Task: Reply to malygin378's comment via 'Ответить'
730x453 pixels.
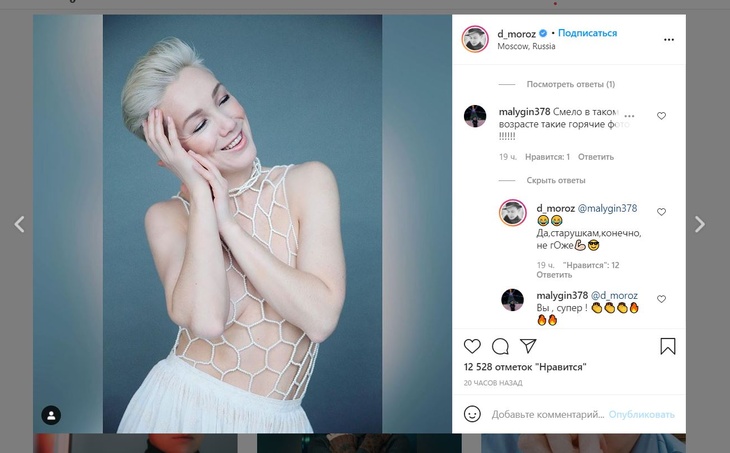Action: 595,157
